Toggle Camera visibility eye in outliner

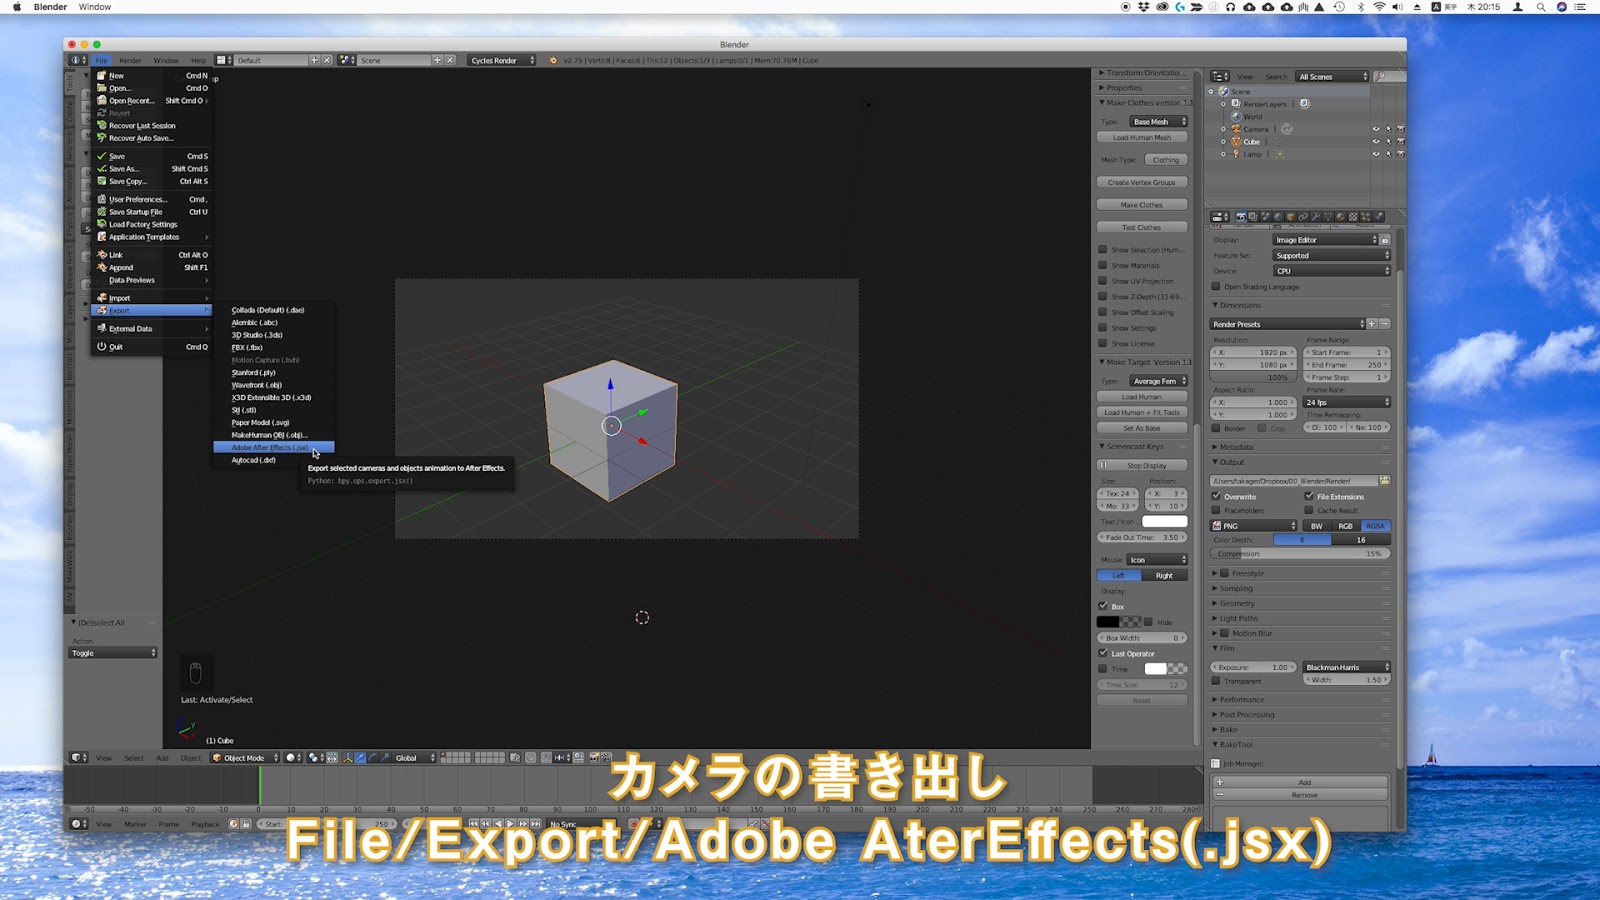point(1376,129)
